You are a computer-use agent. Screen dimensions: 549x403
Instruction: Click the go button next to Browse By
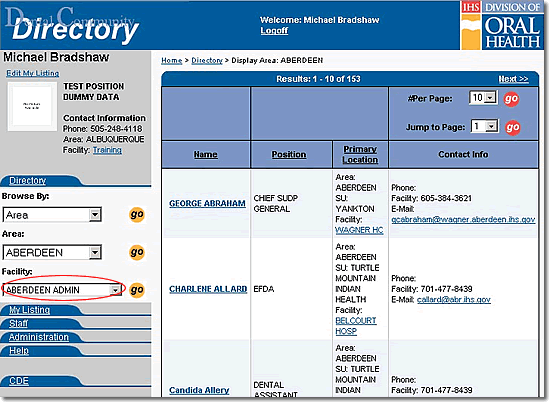137,214
